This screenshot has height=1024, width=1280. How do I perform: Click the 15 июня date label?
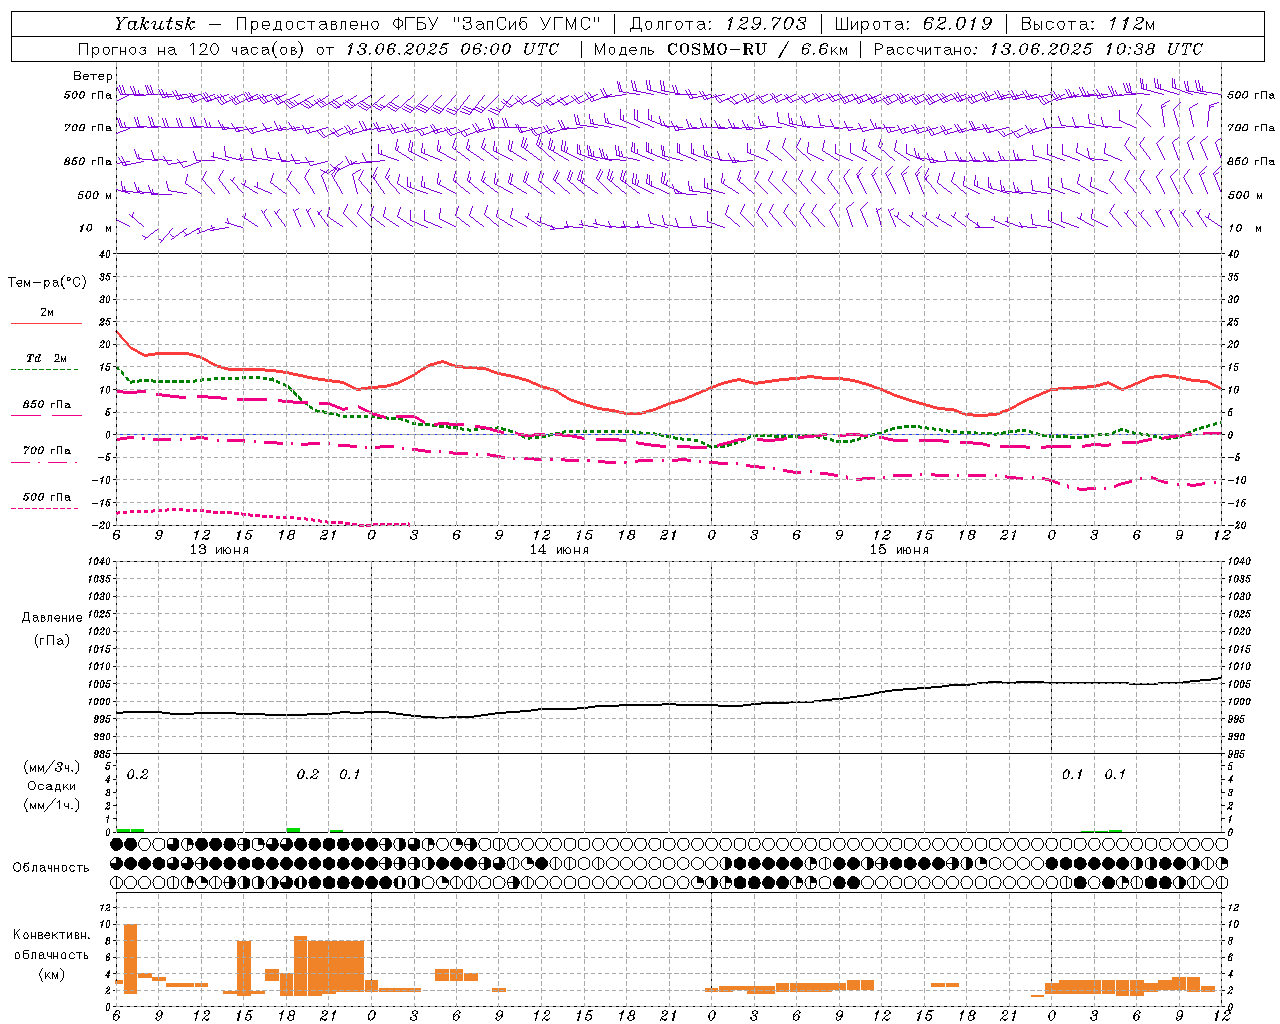pos(899,550)
